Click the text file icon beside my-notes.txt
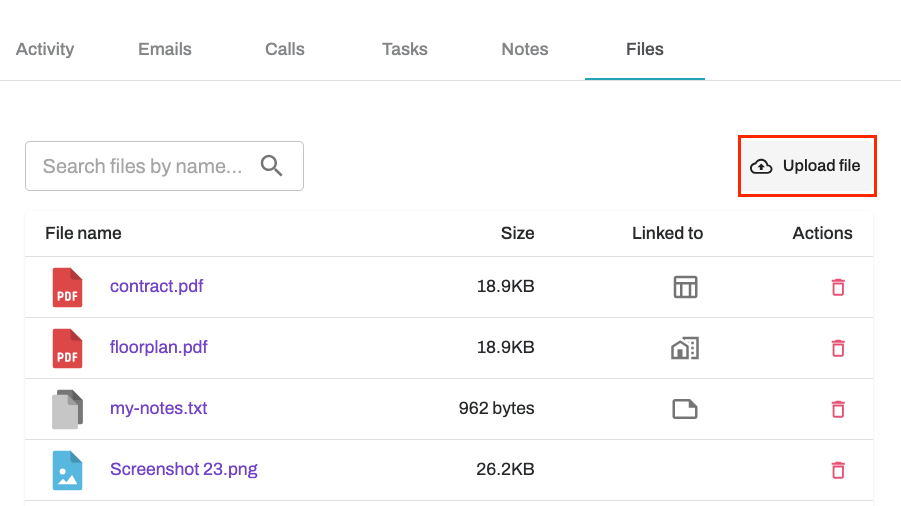 pos(67,409)
